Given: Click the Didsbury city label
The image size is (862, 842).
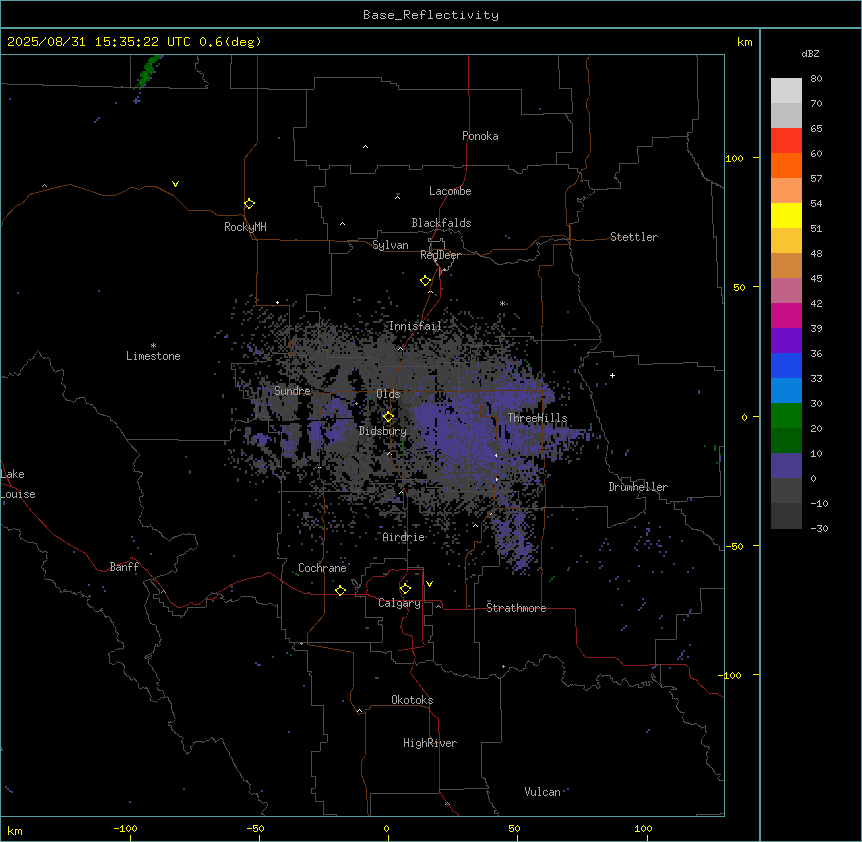Looking at the screenshot, I should [x=383, y=431].
